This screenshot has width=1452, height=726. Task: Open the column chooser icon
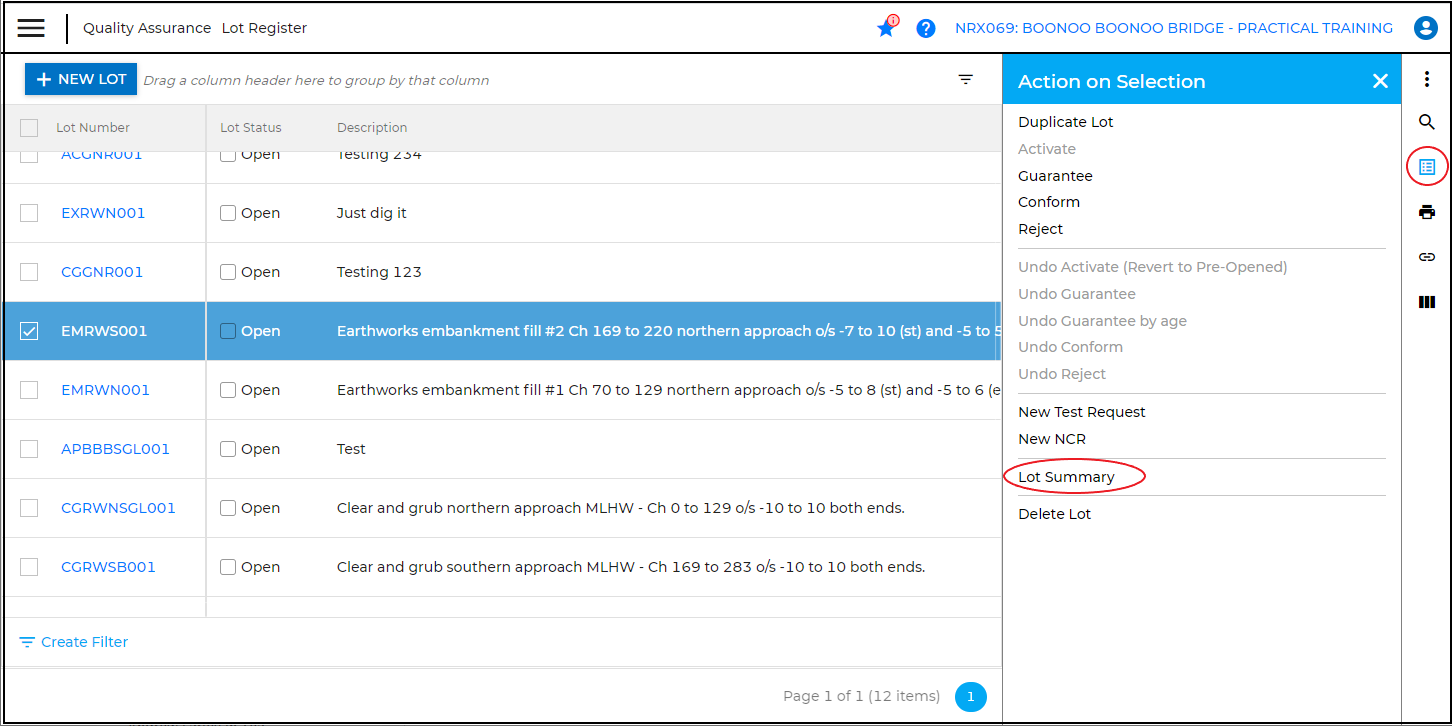[x=1427, y=302]
